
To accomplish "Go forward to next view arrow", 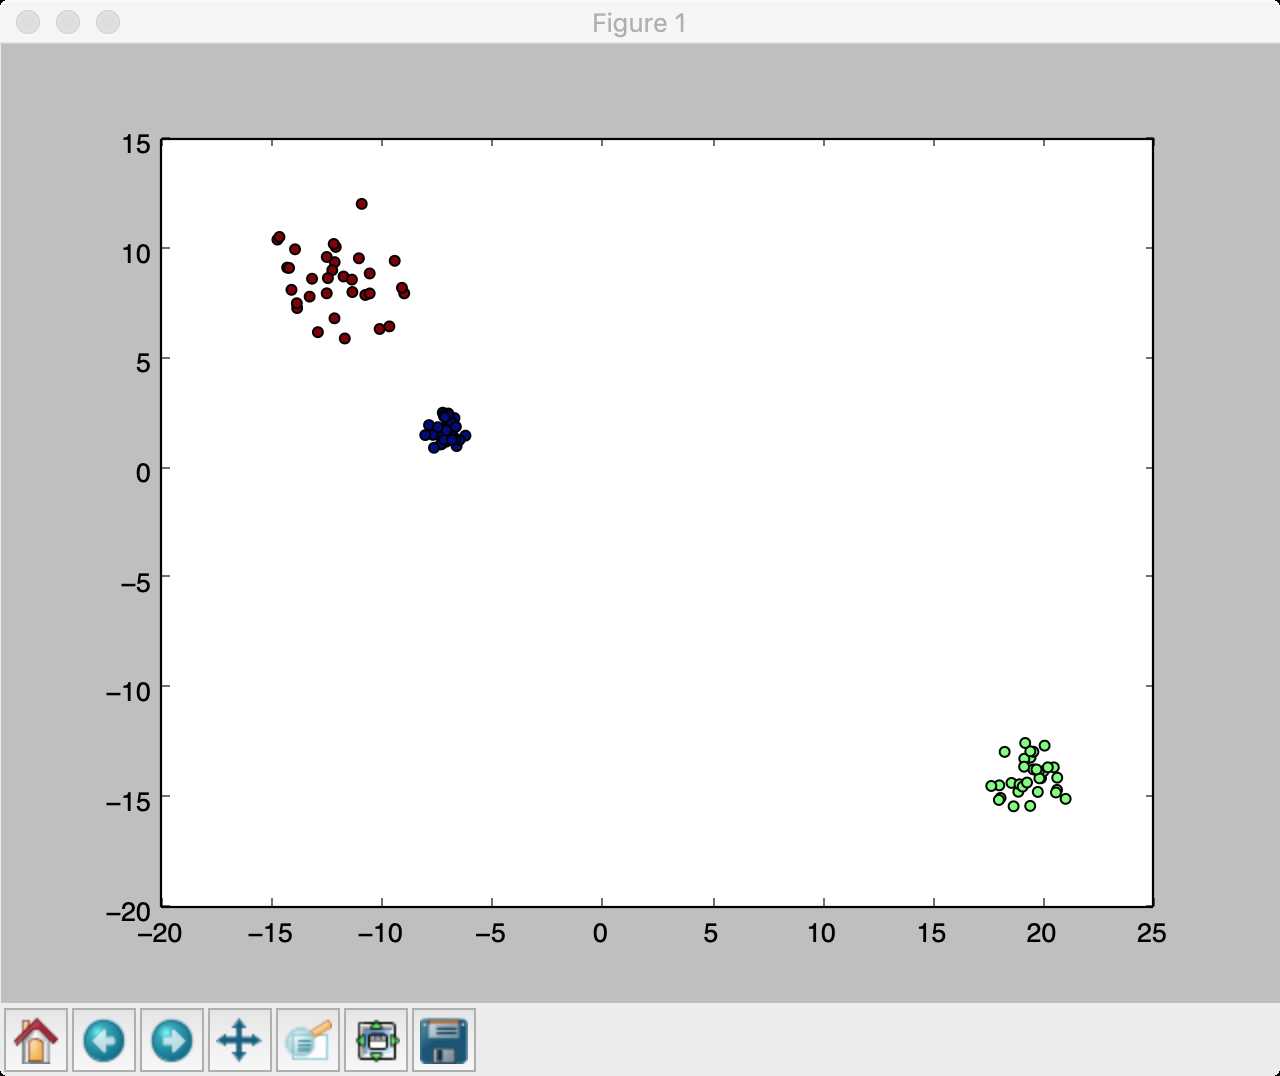I will (x=172, y=1040).
